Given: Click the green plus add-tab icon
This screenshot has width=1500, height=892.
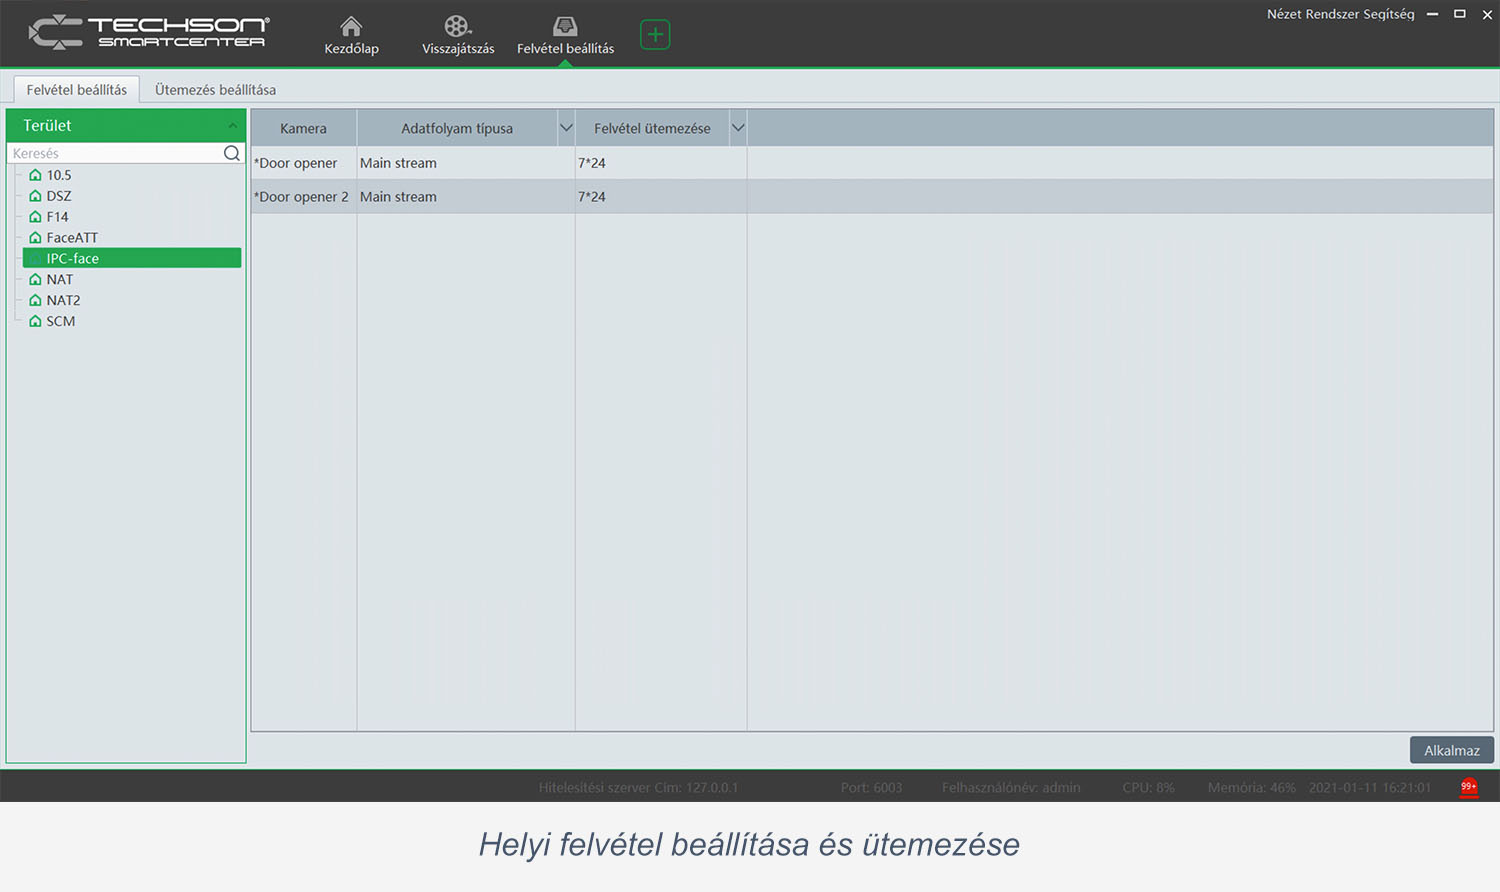Looking at the screenshot, I should [655, 35].
